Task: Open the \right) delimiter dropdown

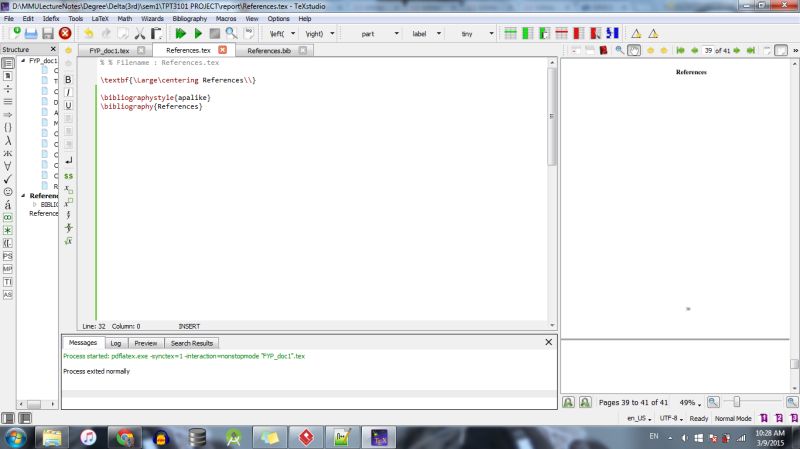Action: (332, 34)
